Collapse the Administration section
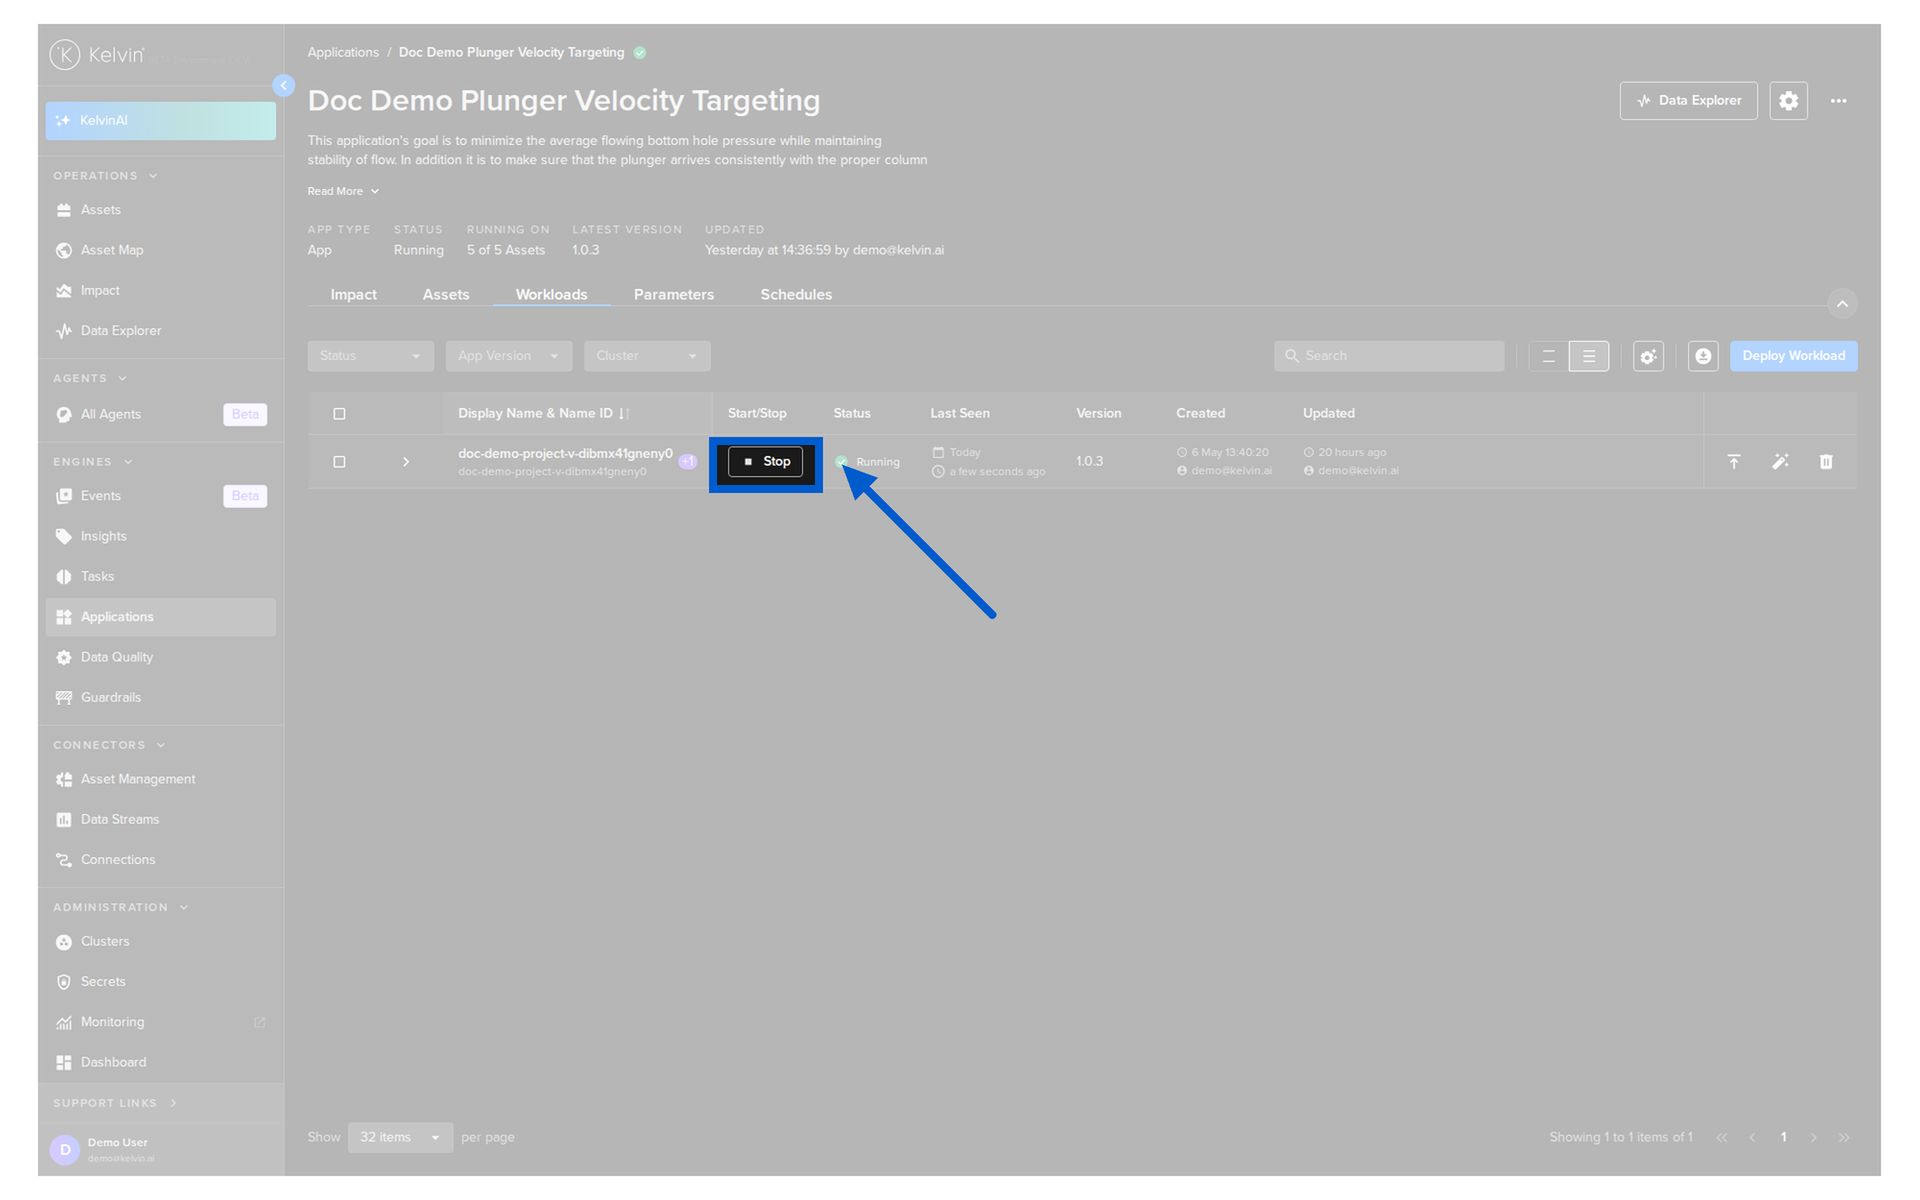The height and width of the screenshot is (1200, 1920). tap(120, 907)
